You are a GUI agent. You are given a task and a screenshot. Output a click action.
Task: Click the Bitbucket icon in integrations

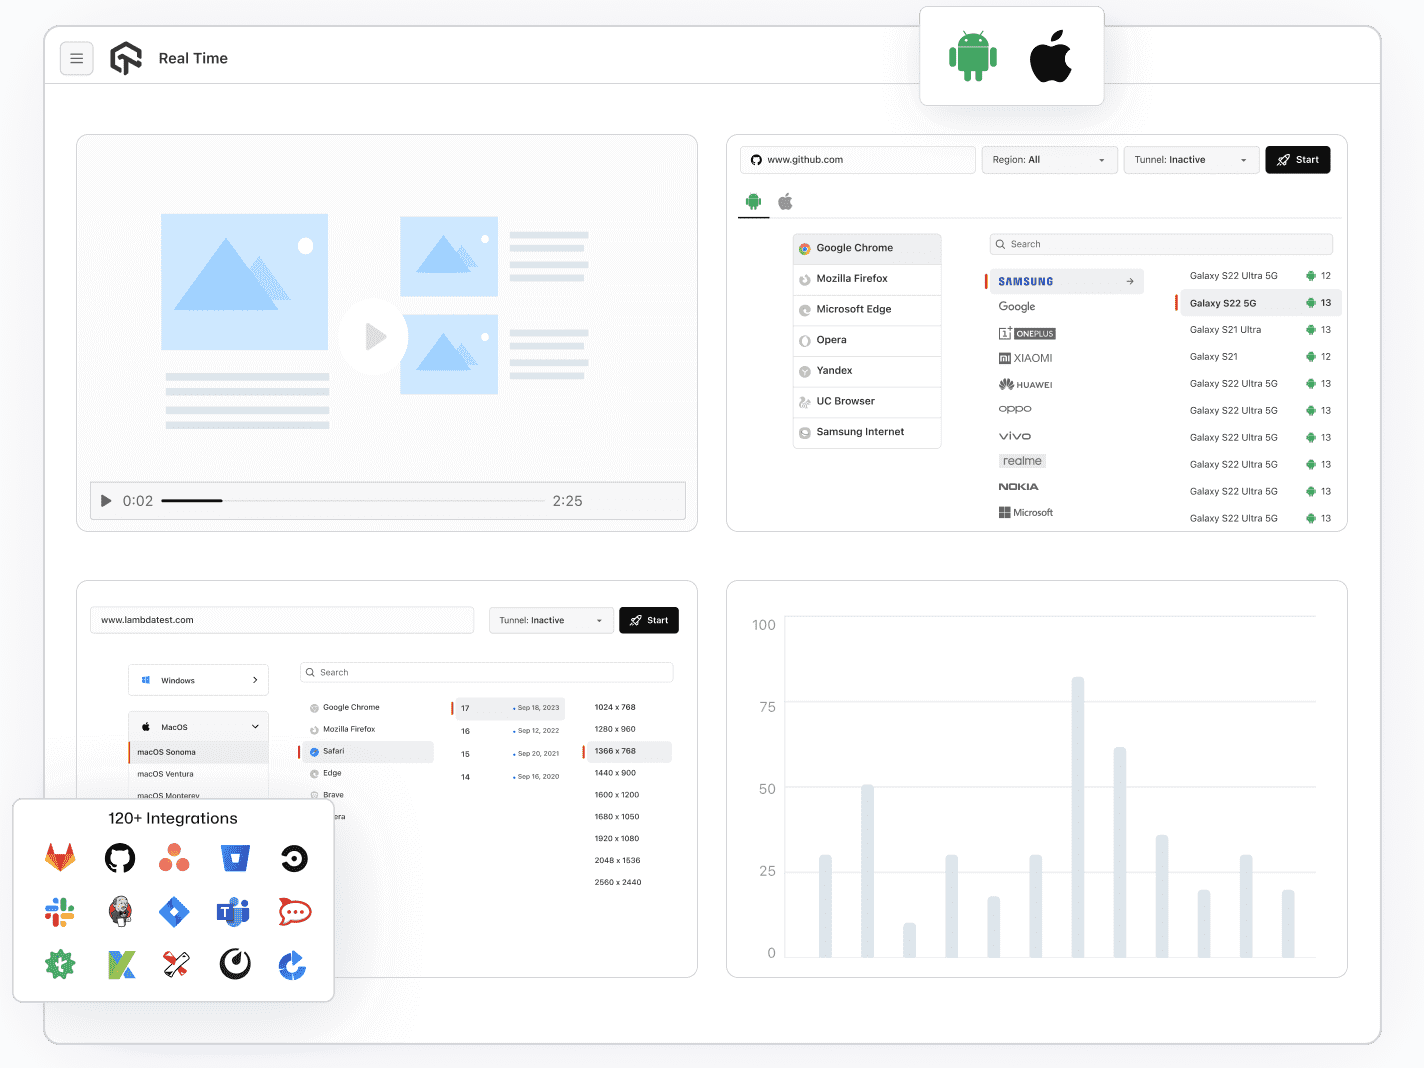(x=235, y=858)
